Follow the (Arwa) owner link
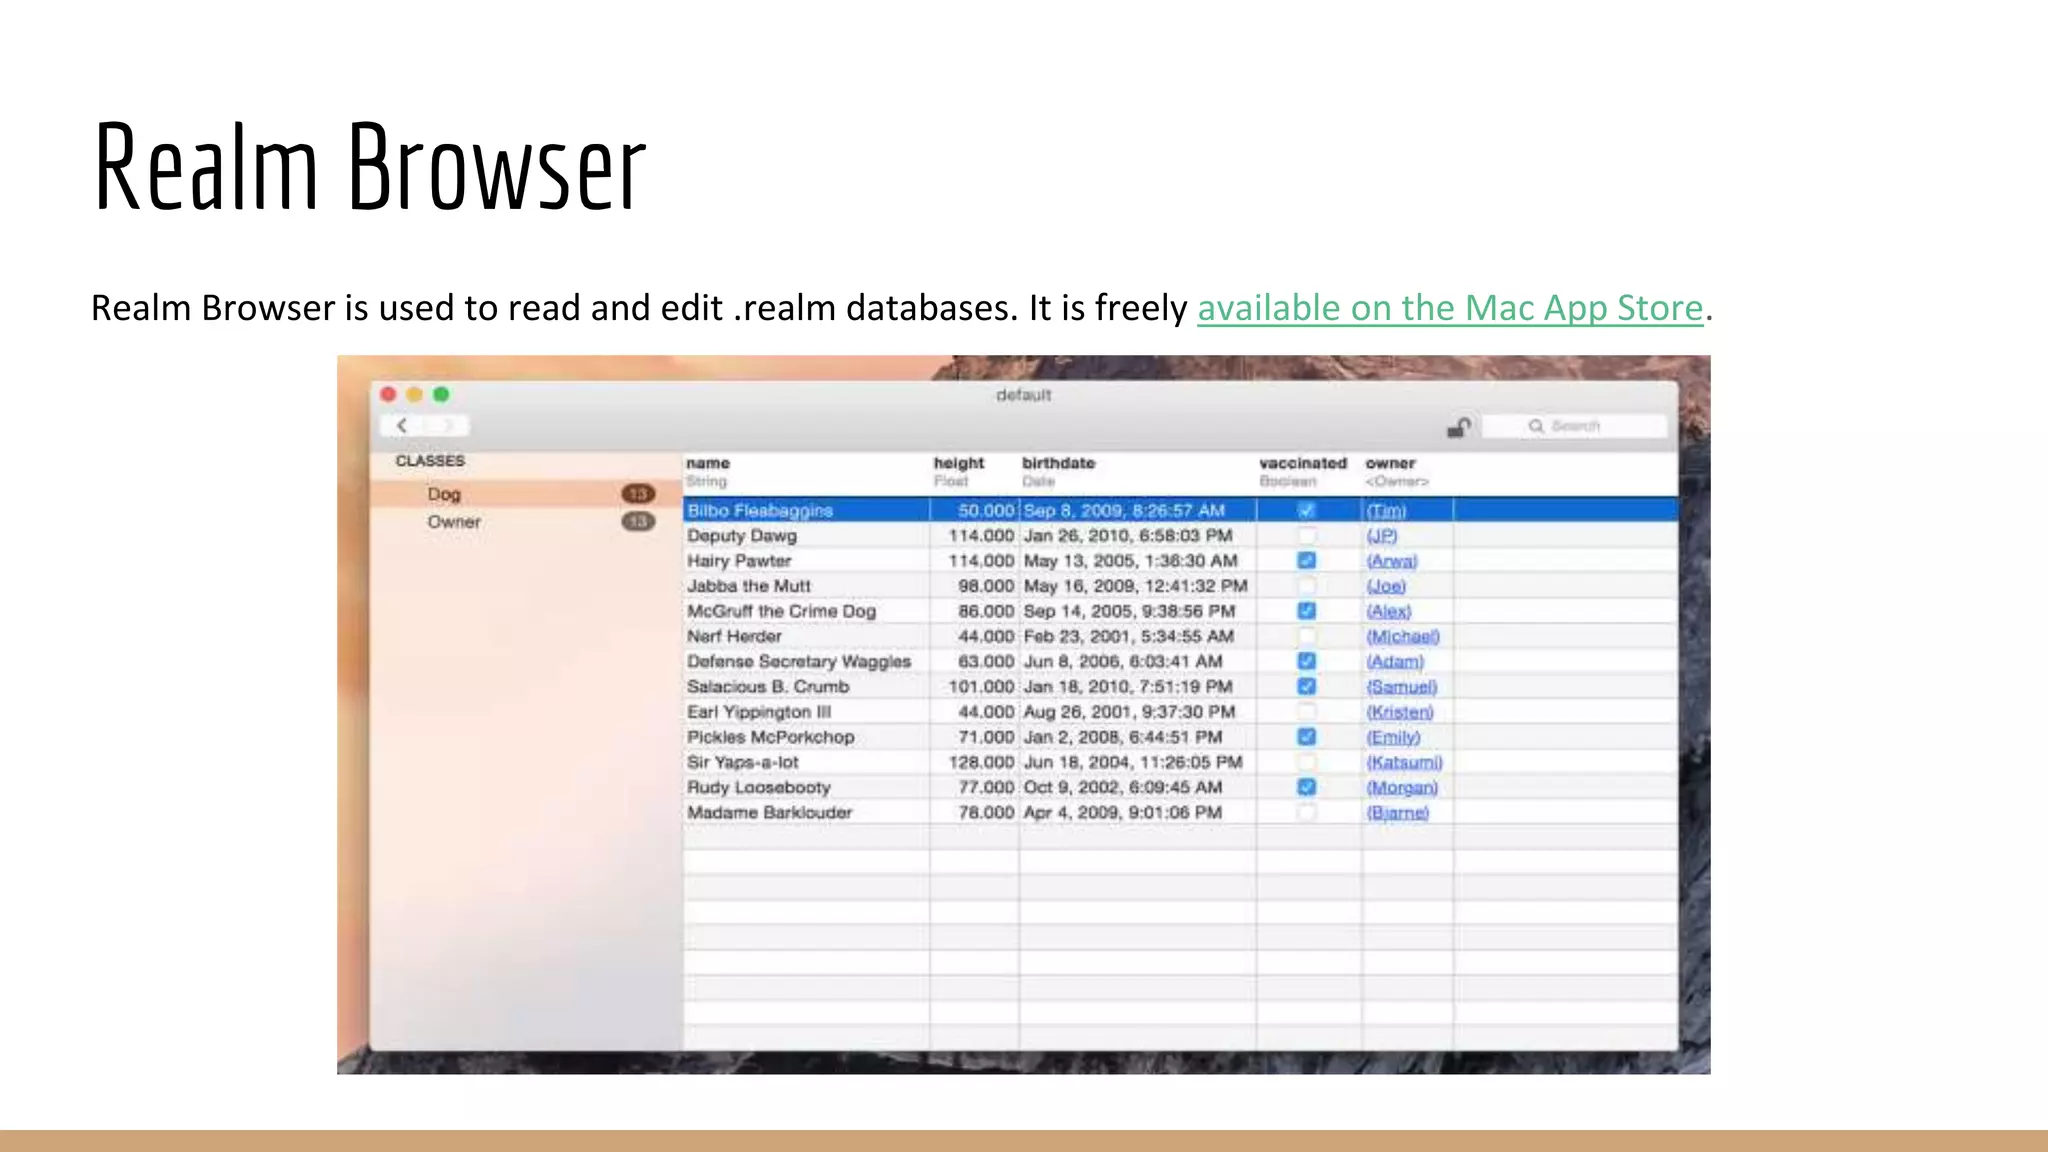Viewport: 2048px width, 1152px height. (1392, 561)
